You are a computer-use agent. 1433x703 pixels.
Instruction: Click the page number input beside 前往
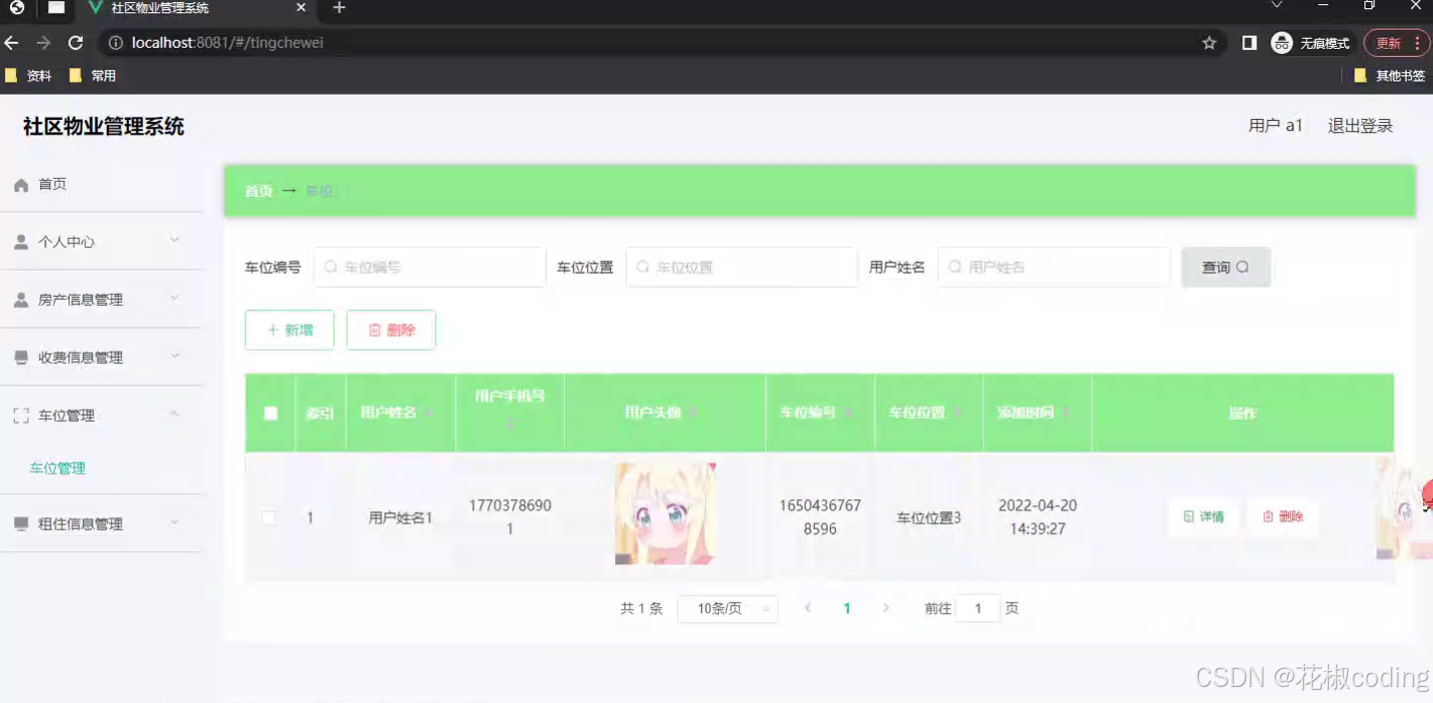click(x=977, y=607)
